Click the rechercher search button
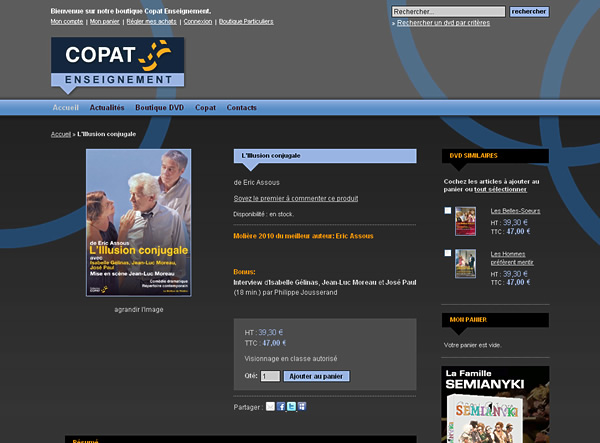The image size is (600, 443). click(x=529, y=11)
